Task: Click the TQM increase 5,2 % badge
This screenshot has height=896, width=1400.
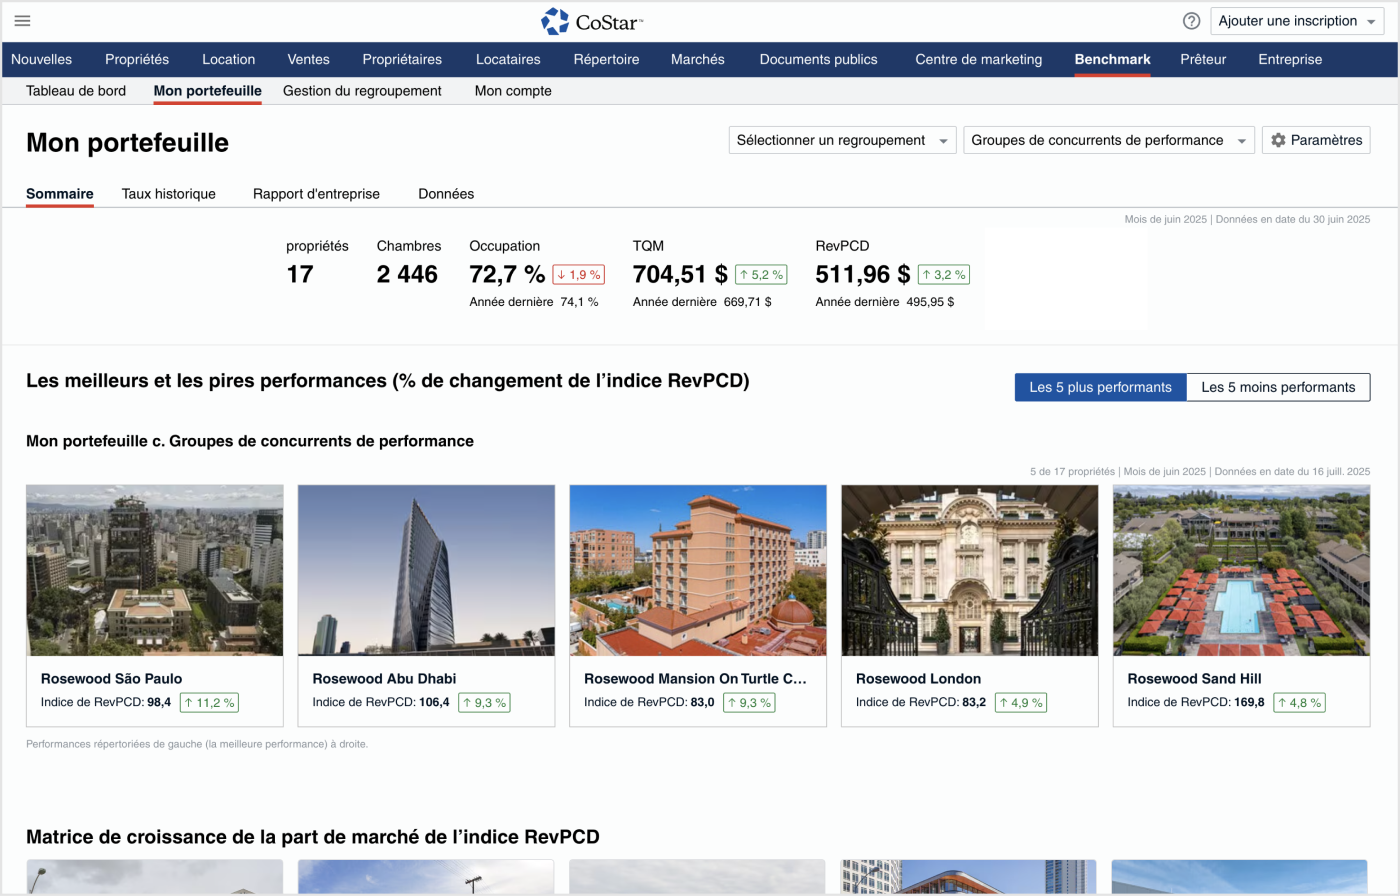Action: click(x=761, y=275)
